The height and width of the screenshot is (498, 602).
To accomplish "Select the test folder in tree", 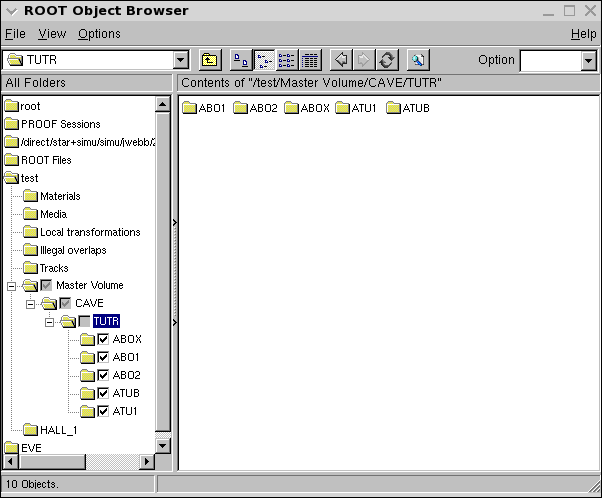I will [22, 178].
